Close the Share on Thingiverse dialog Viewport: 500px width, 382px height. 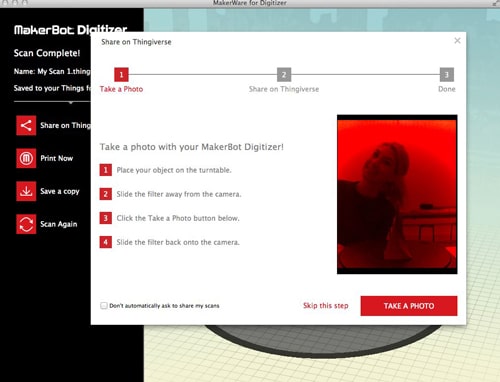(457, 41)
